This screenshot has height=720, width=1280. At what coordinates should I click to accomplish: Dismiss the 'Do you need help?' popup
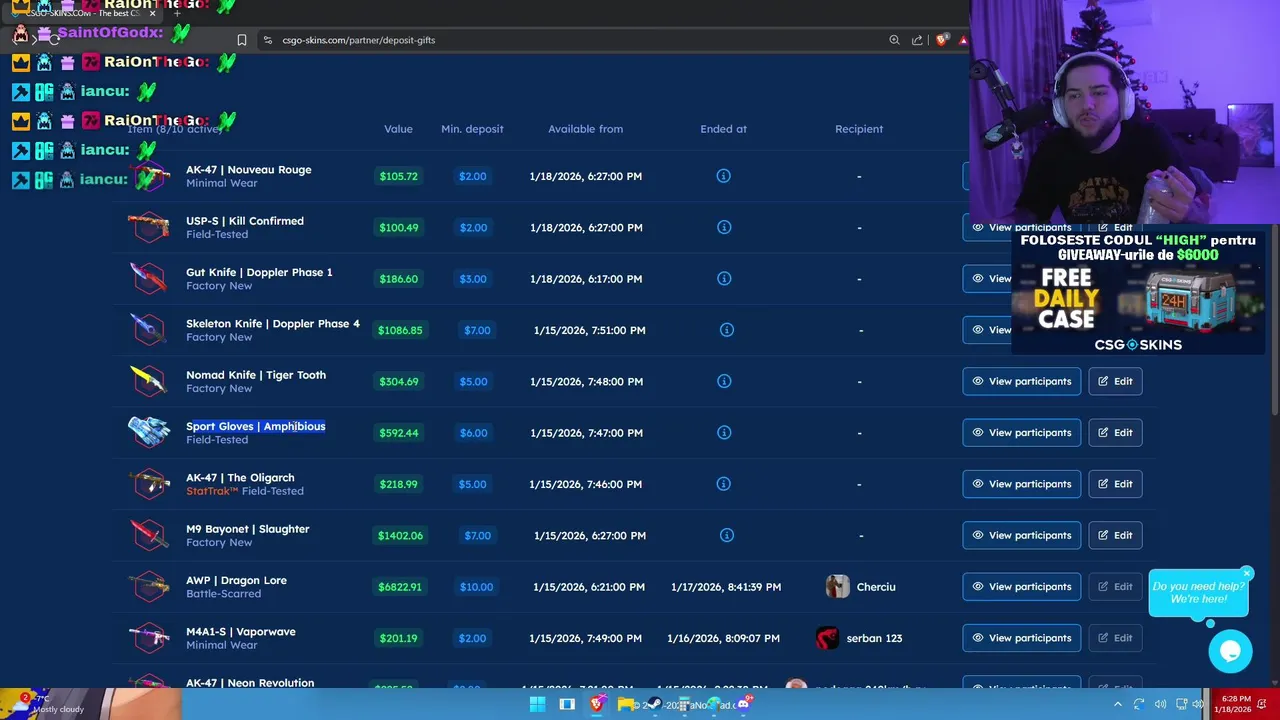1246,573
